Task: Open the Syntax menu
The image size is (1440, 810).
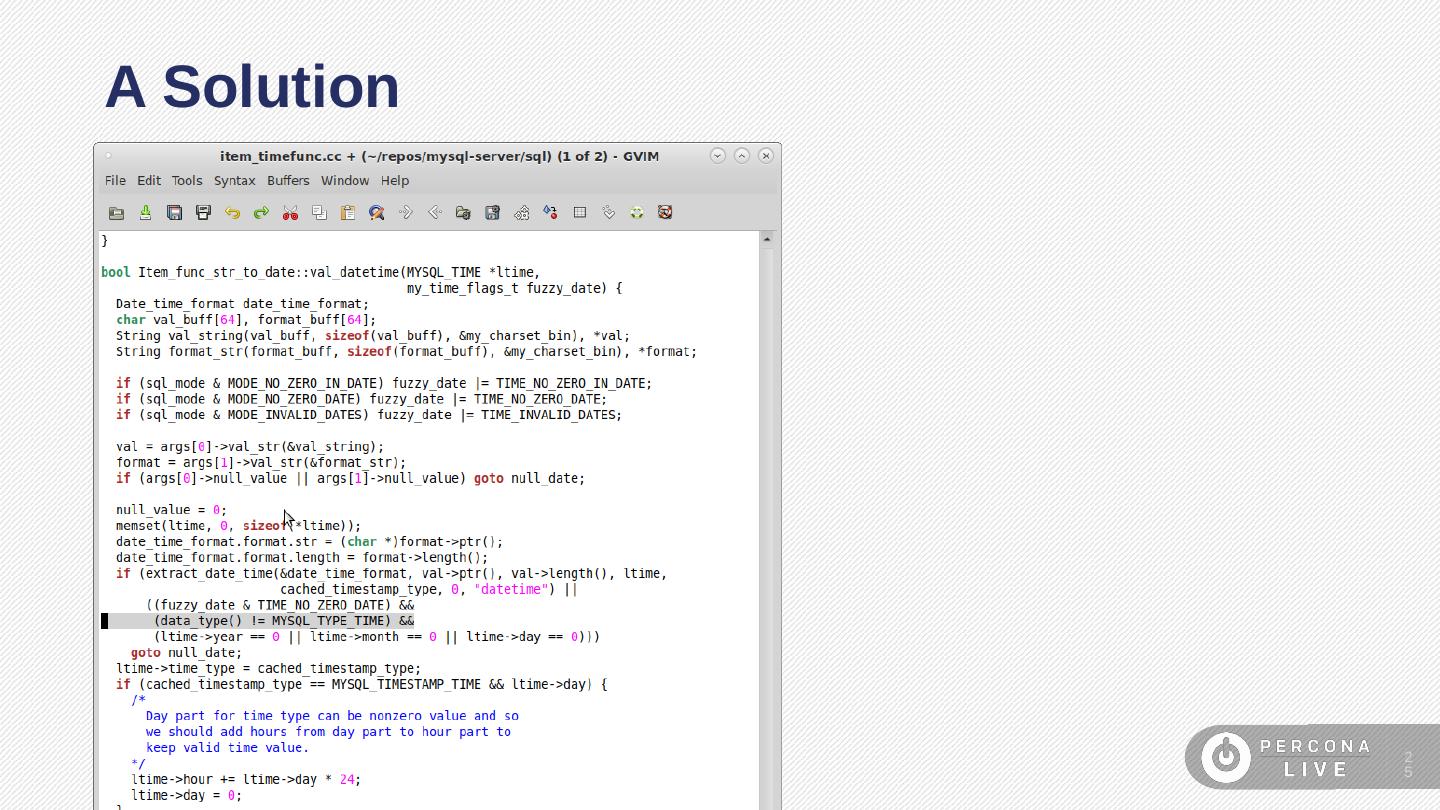Action: pos(234,181)
